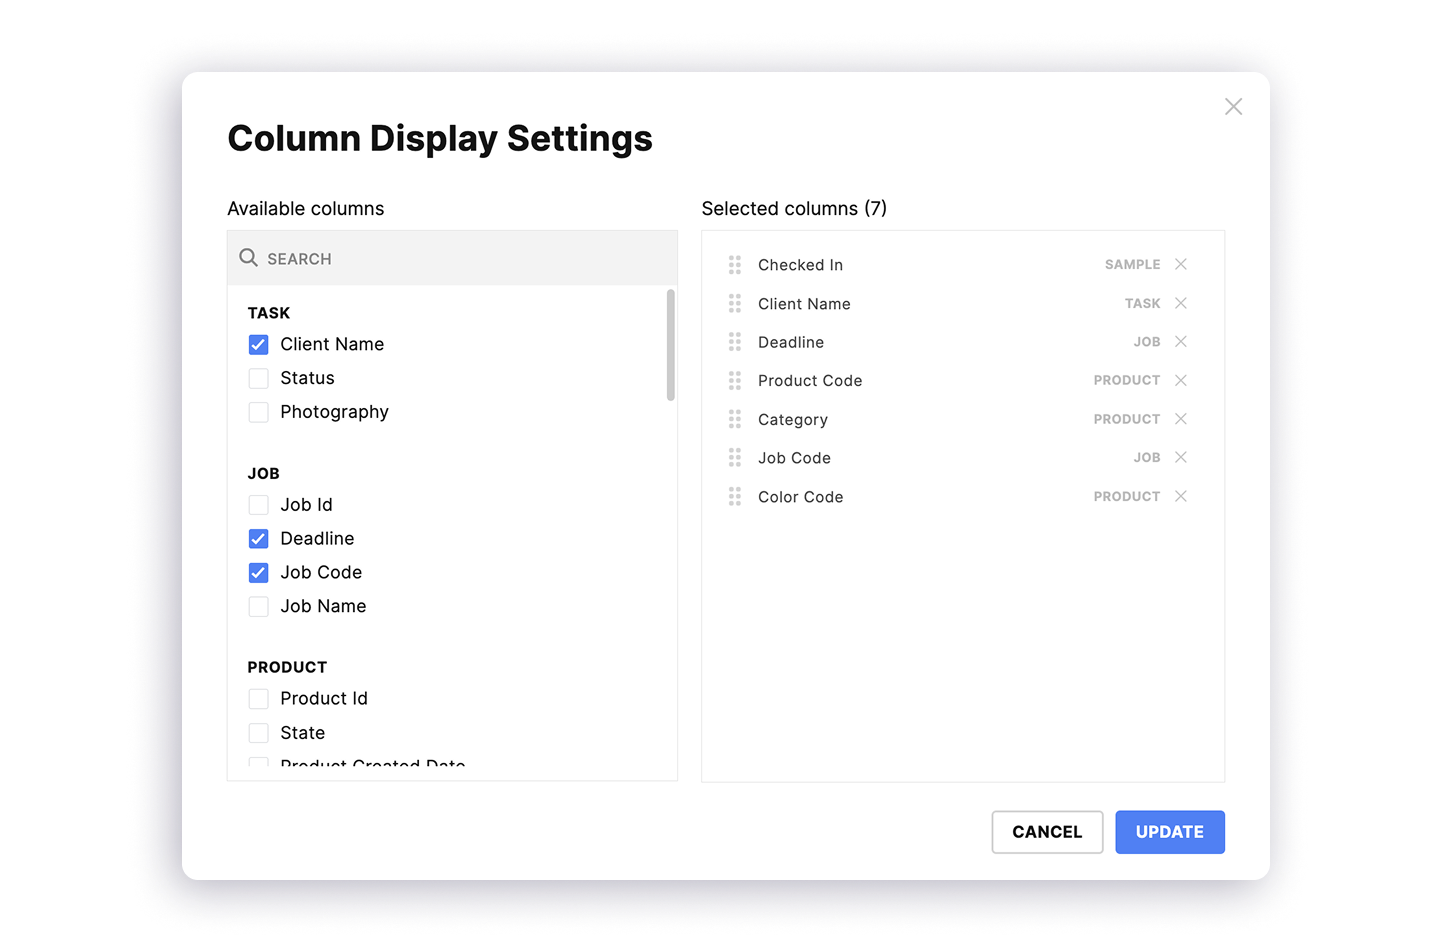Close the Column Display Settings dialog

(x=1233, y=107)
